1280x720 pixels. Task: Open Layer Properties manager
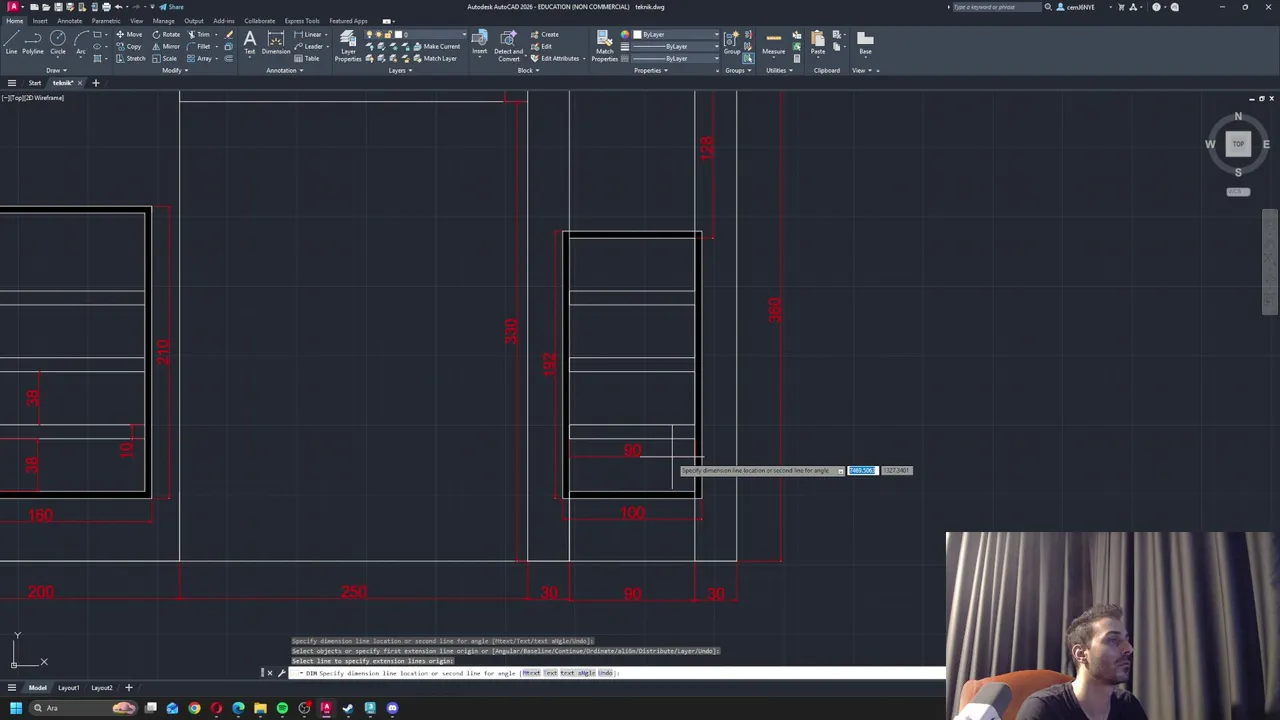click(x=348, y=46)
